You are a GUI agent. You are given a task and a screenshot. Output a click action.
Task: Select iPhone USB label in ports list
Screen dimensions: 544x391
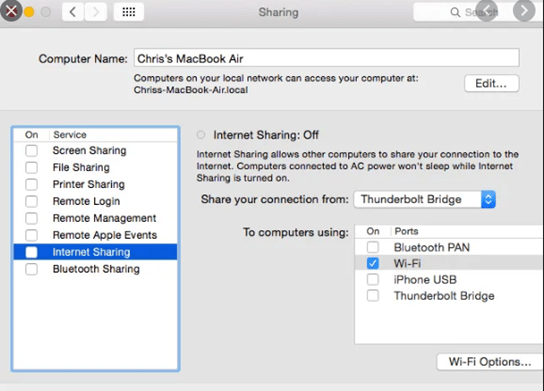(425, 280)
